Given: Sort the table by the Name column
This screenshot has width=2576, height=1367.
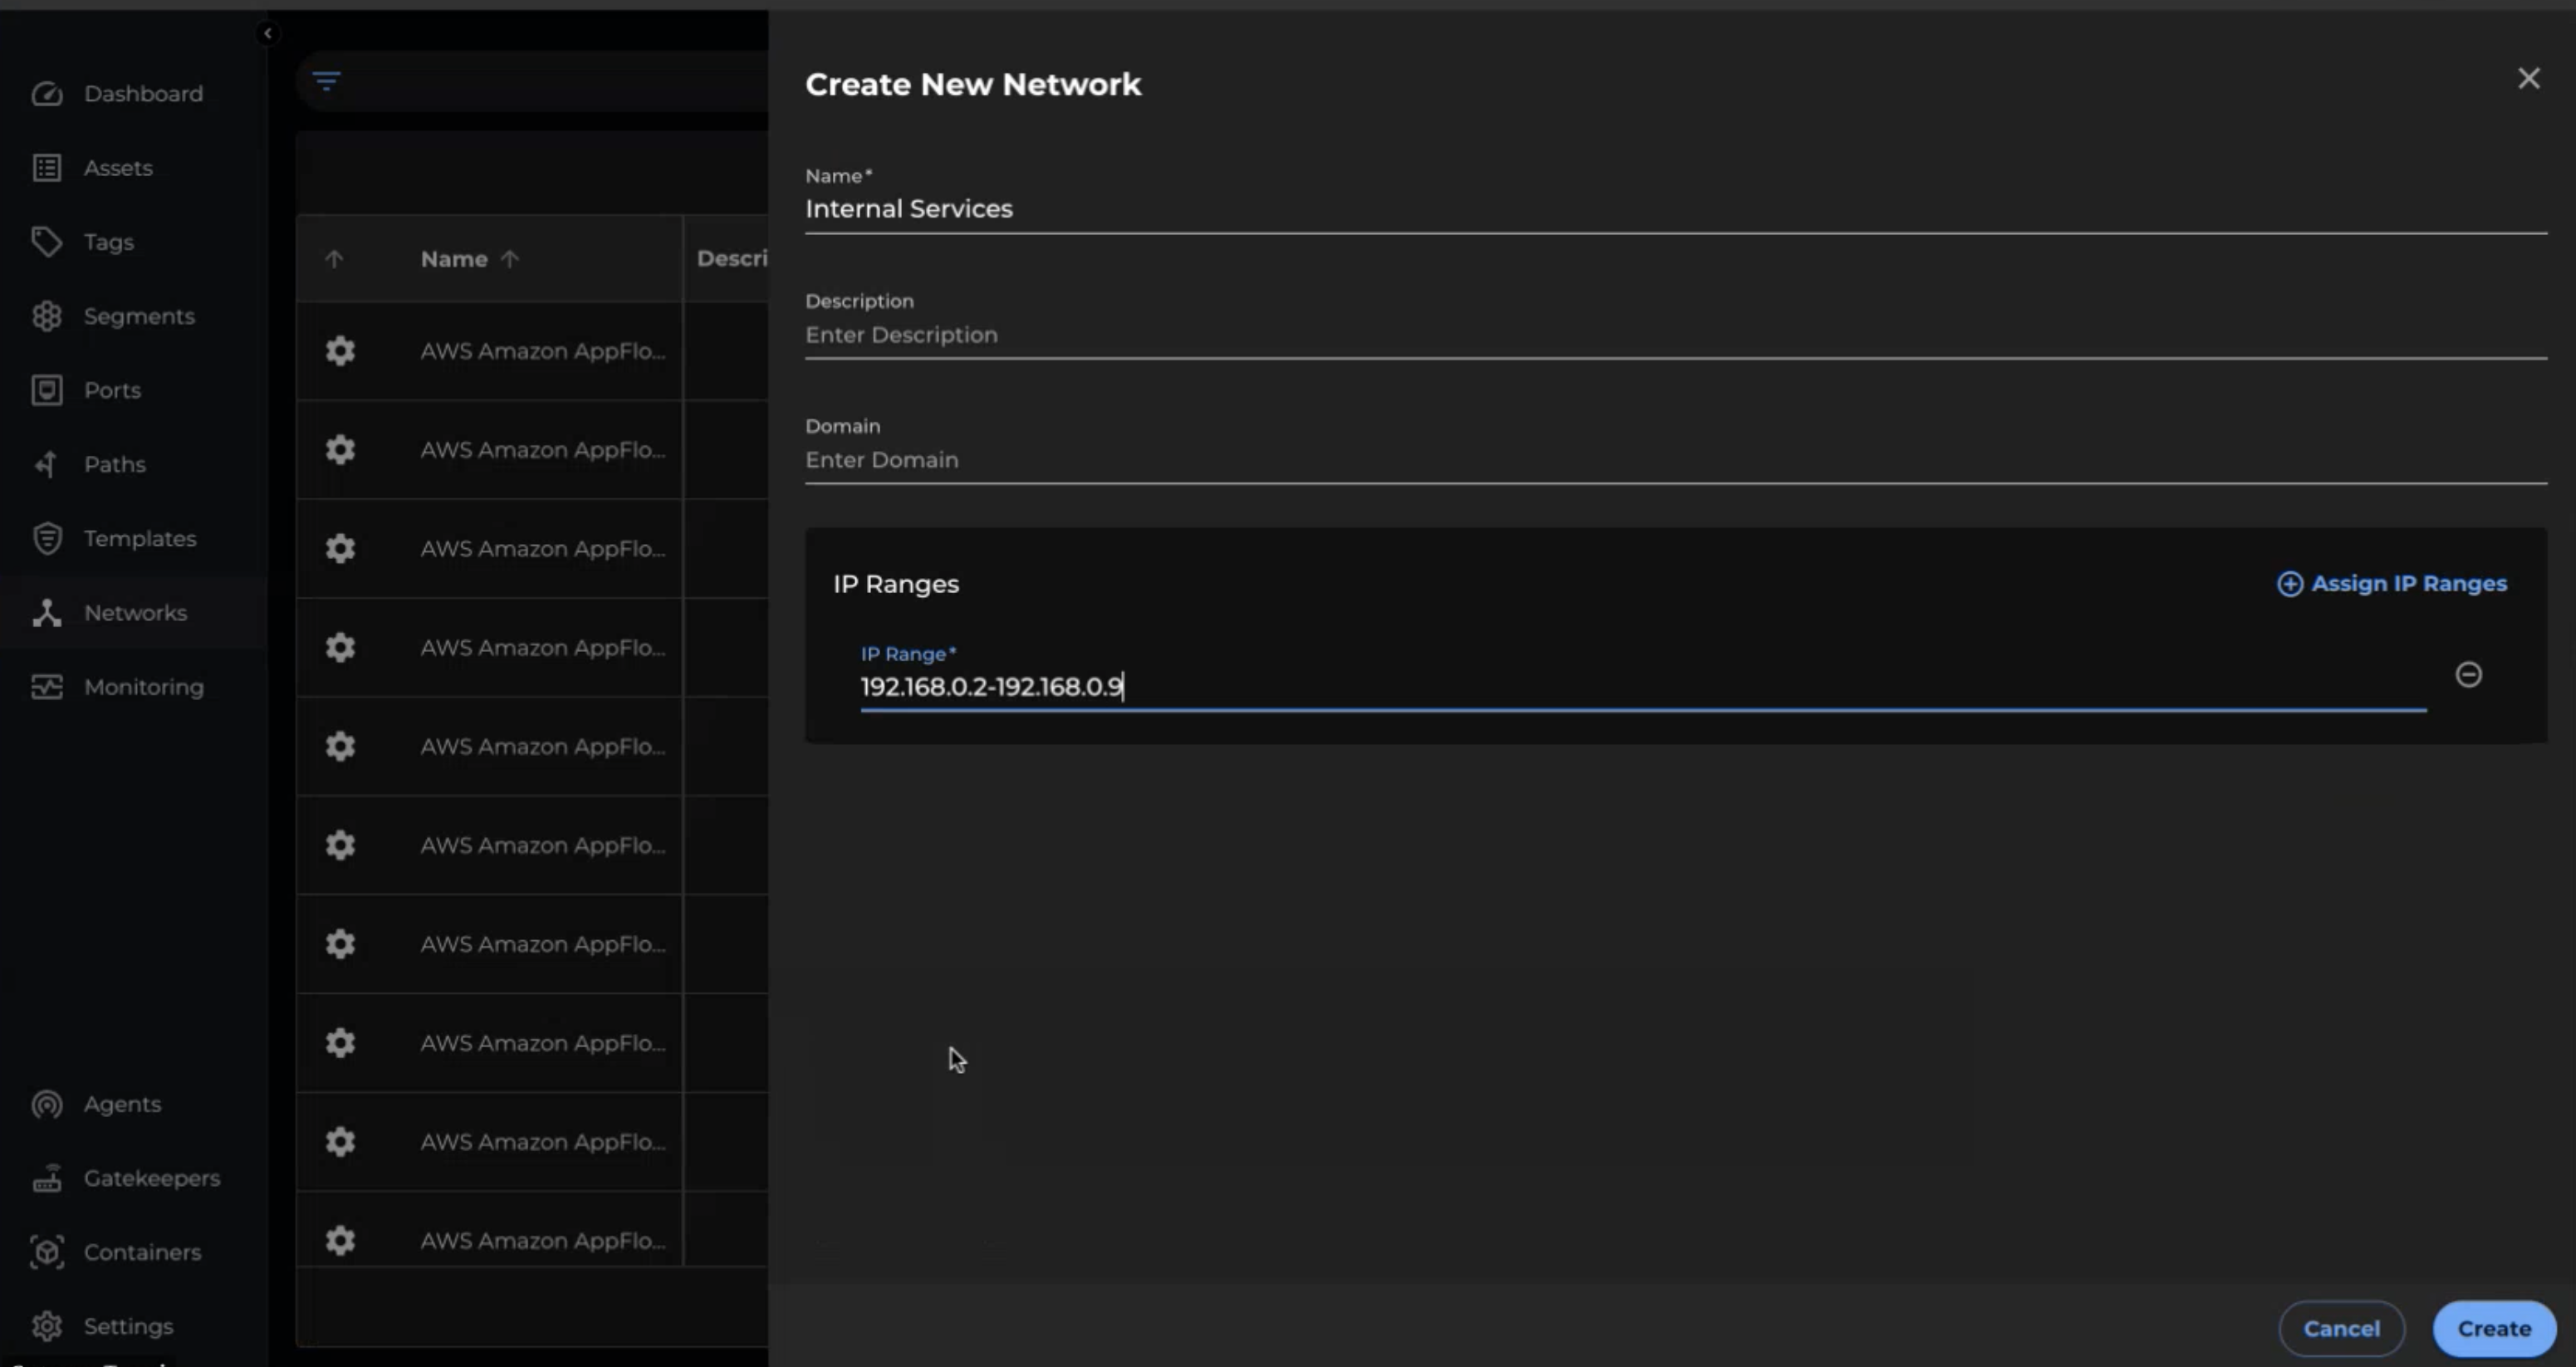Looking at the screenshot, I should (x=469, y=258).
